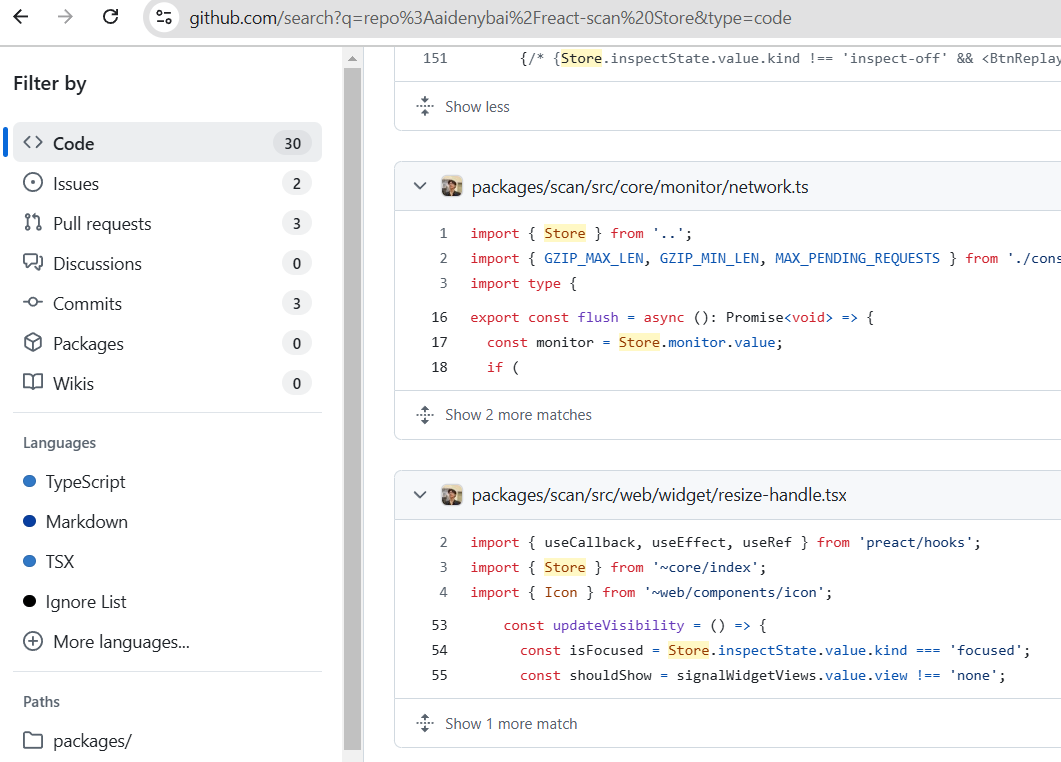Image resolution: width=1061 pixels, height=762 pixels.
Task: Click Show 2 more matches for network.ts
Action: tap(516, 414)
